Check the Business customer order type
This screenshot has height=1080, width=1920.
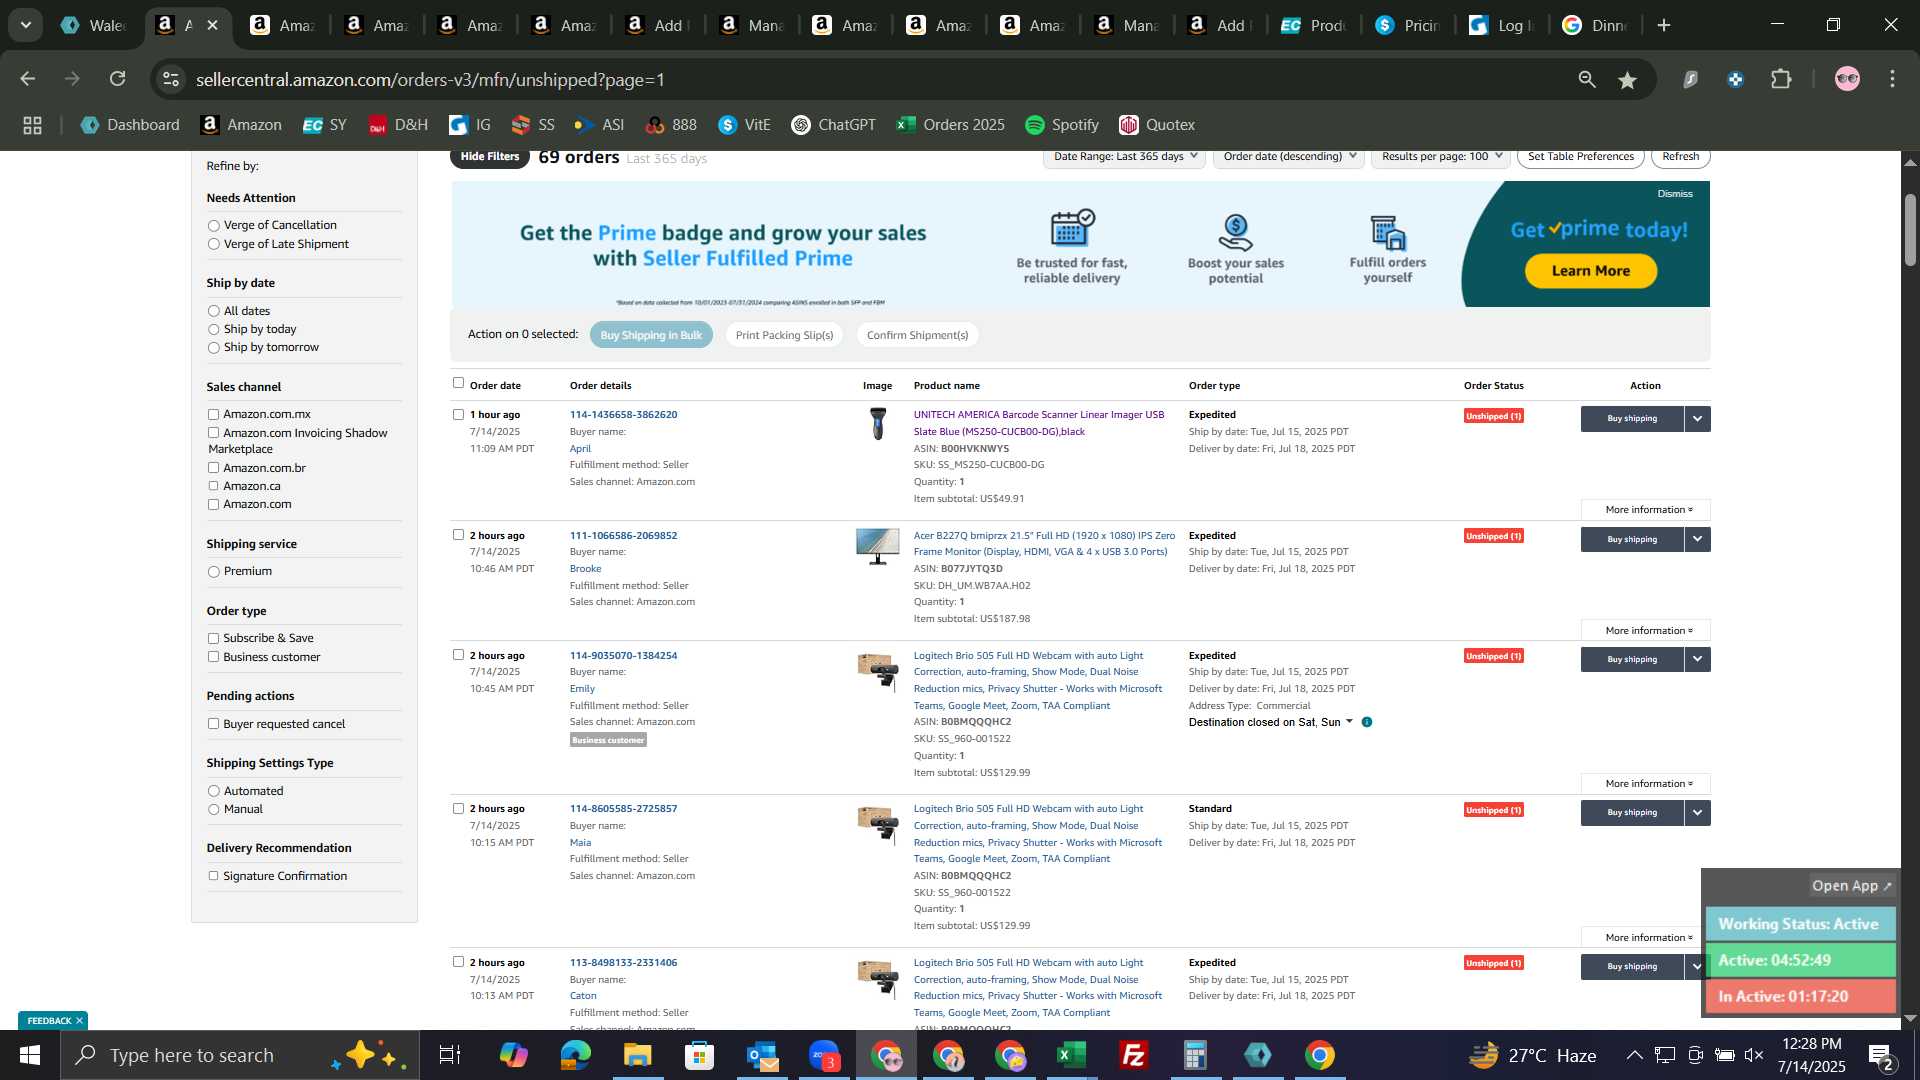[x=213, y=657]
